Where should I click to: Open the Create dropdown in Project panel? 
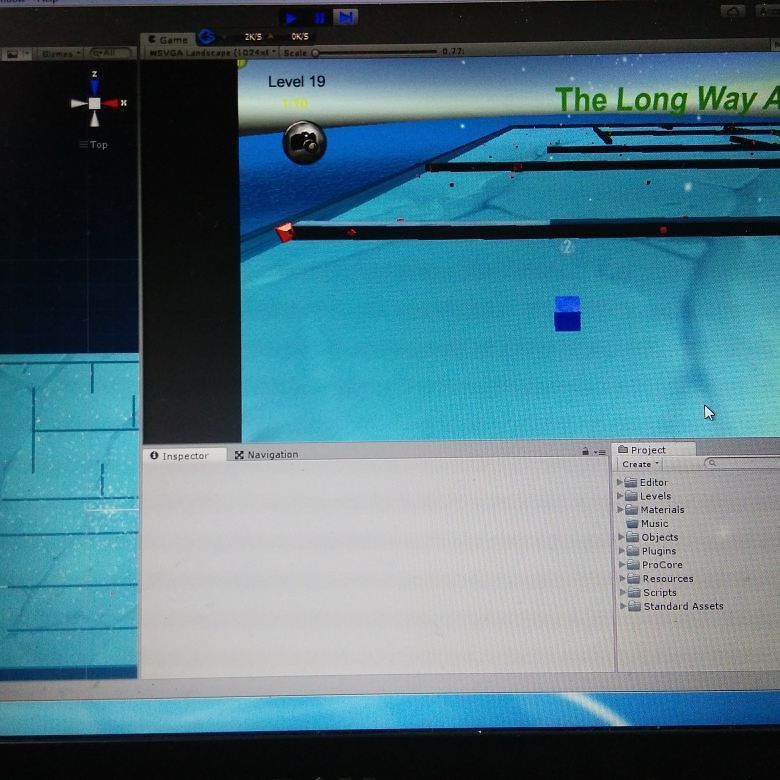coord(640,464)
